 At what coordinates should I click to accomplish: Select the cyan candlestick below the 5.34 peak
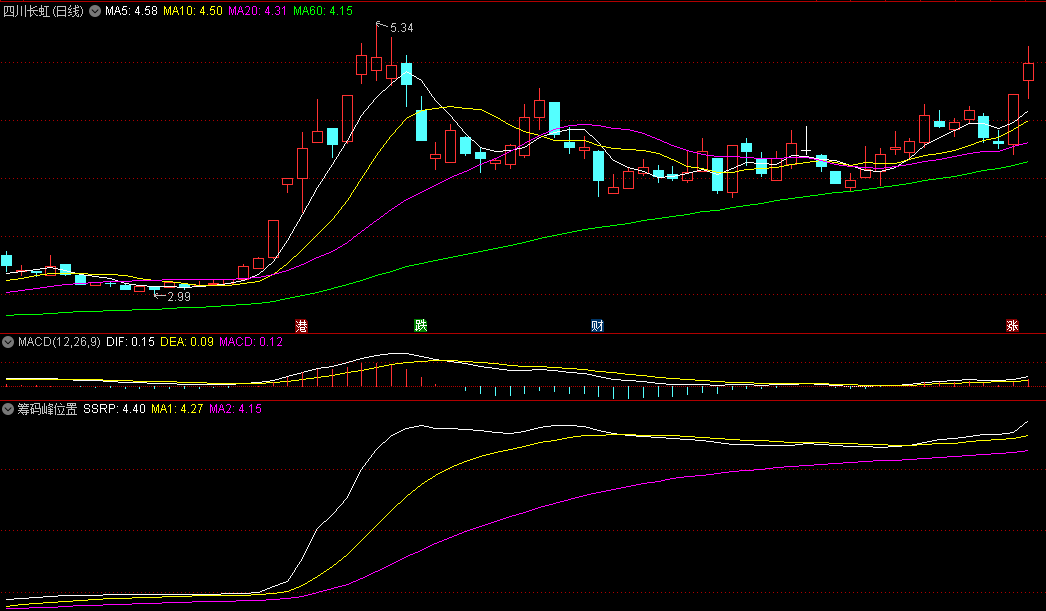pyautogui.click(x=406, y=74)
